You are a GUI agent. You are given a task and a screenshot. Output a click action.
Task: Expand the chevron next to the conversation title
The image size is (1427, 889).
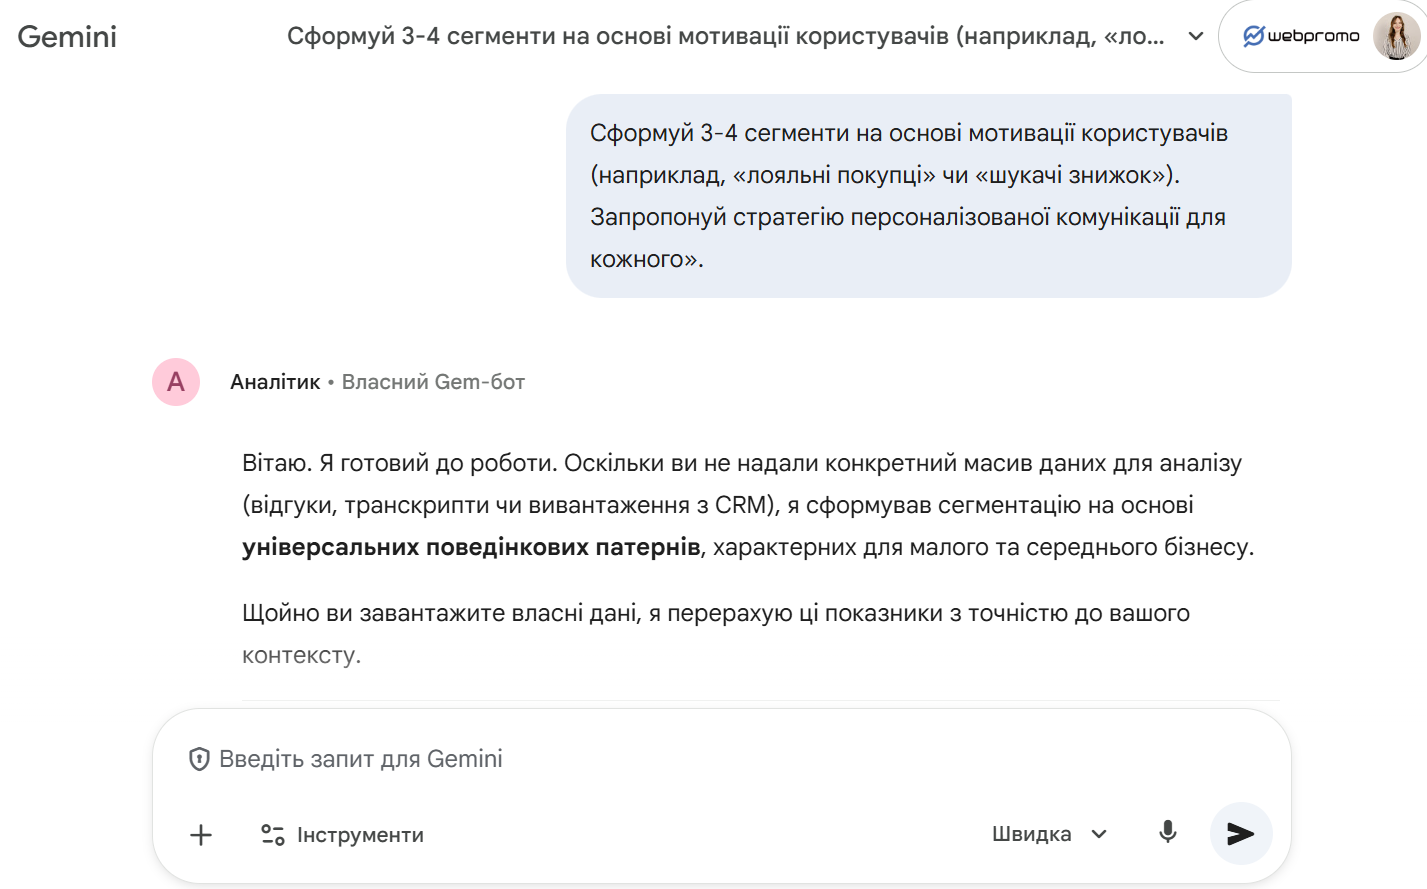click(1195, 37)
